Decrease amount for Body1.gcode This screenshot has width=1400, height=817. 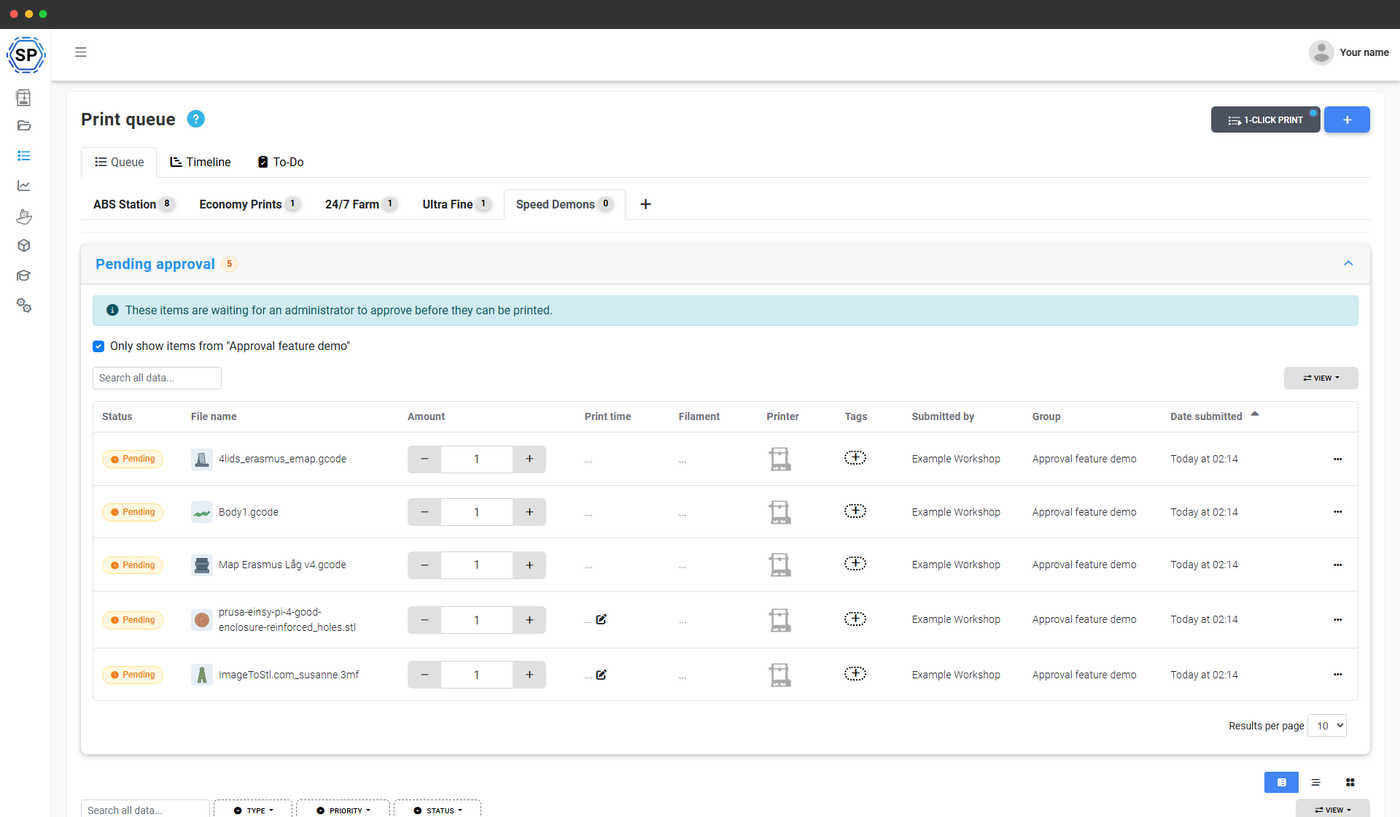424,512
